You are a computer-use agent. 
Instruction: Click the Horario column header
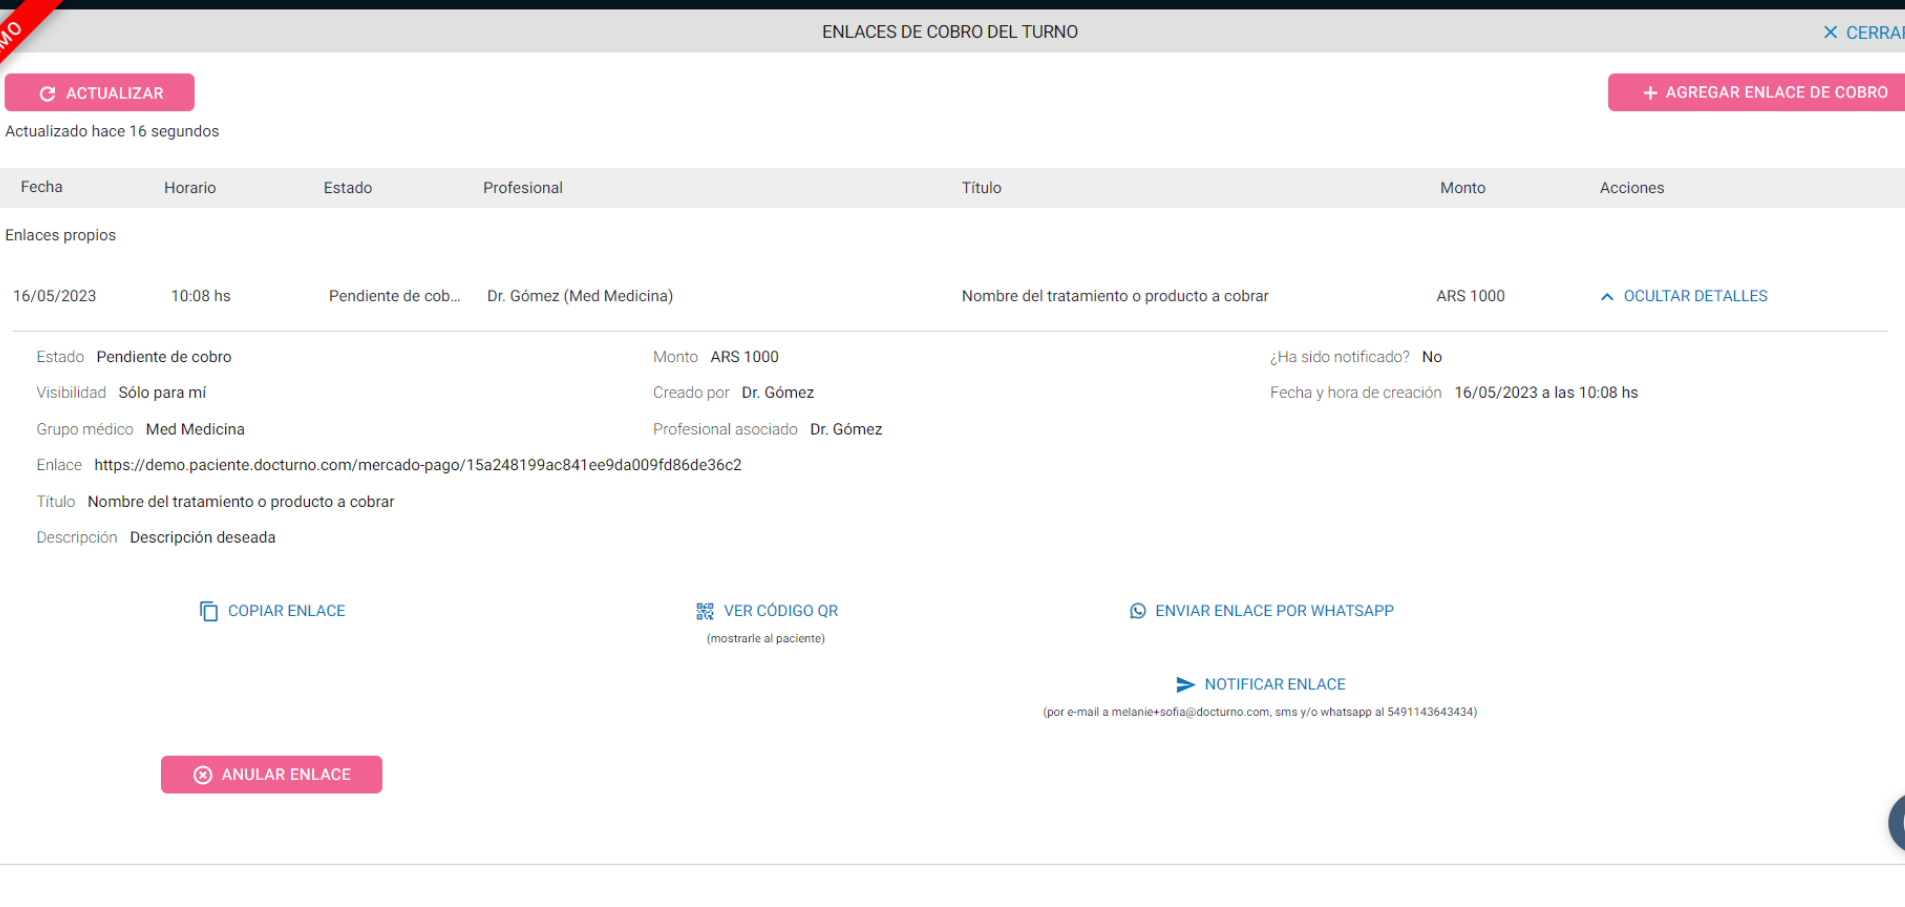190,188
